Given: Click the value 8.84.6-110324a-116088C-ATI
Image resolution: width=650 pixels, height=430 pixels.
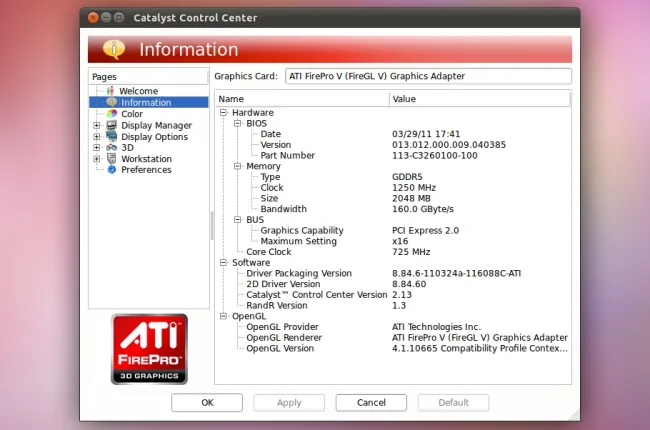Looking at the screenshot, I should click(x=456, y=273).
